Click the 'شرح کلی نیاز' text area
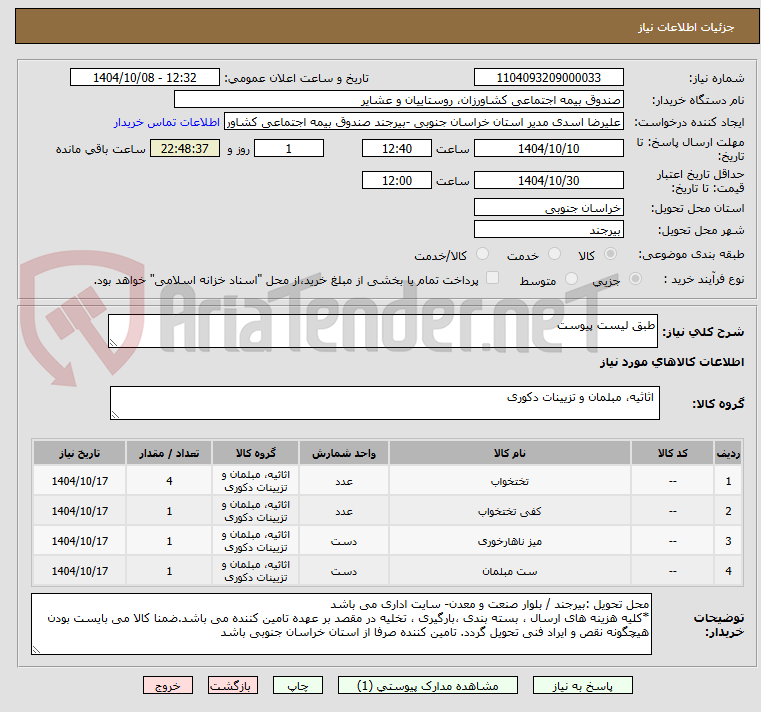Viewport: 761px width, 712px height. tap(383, 332)
